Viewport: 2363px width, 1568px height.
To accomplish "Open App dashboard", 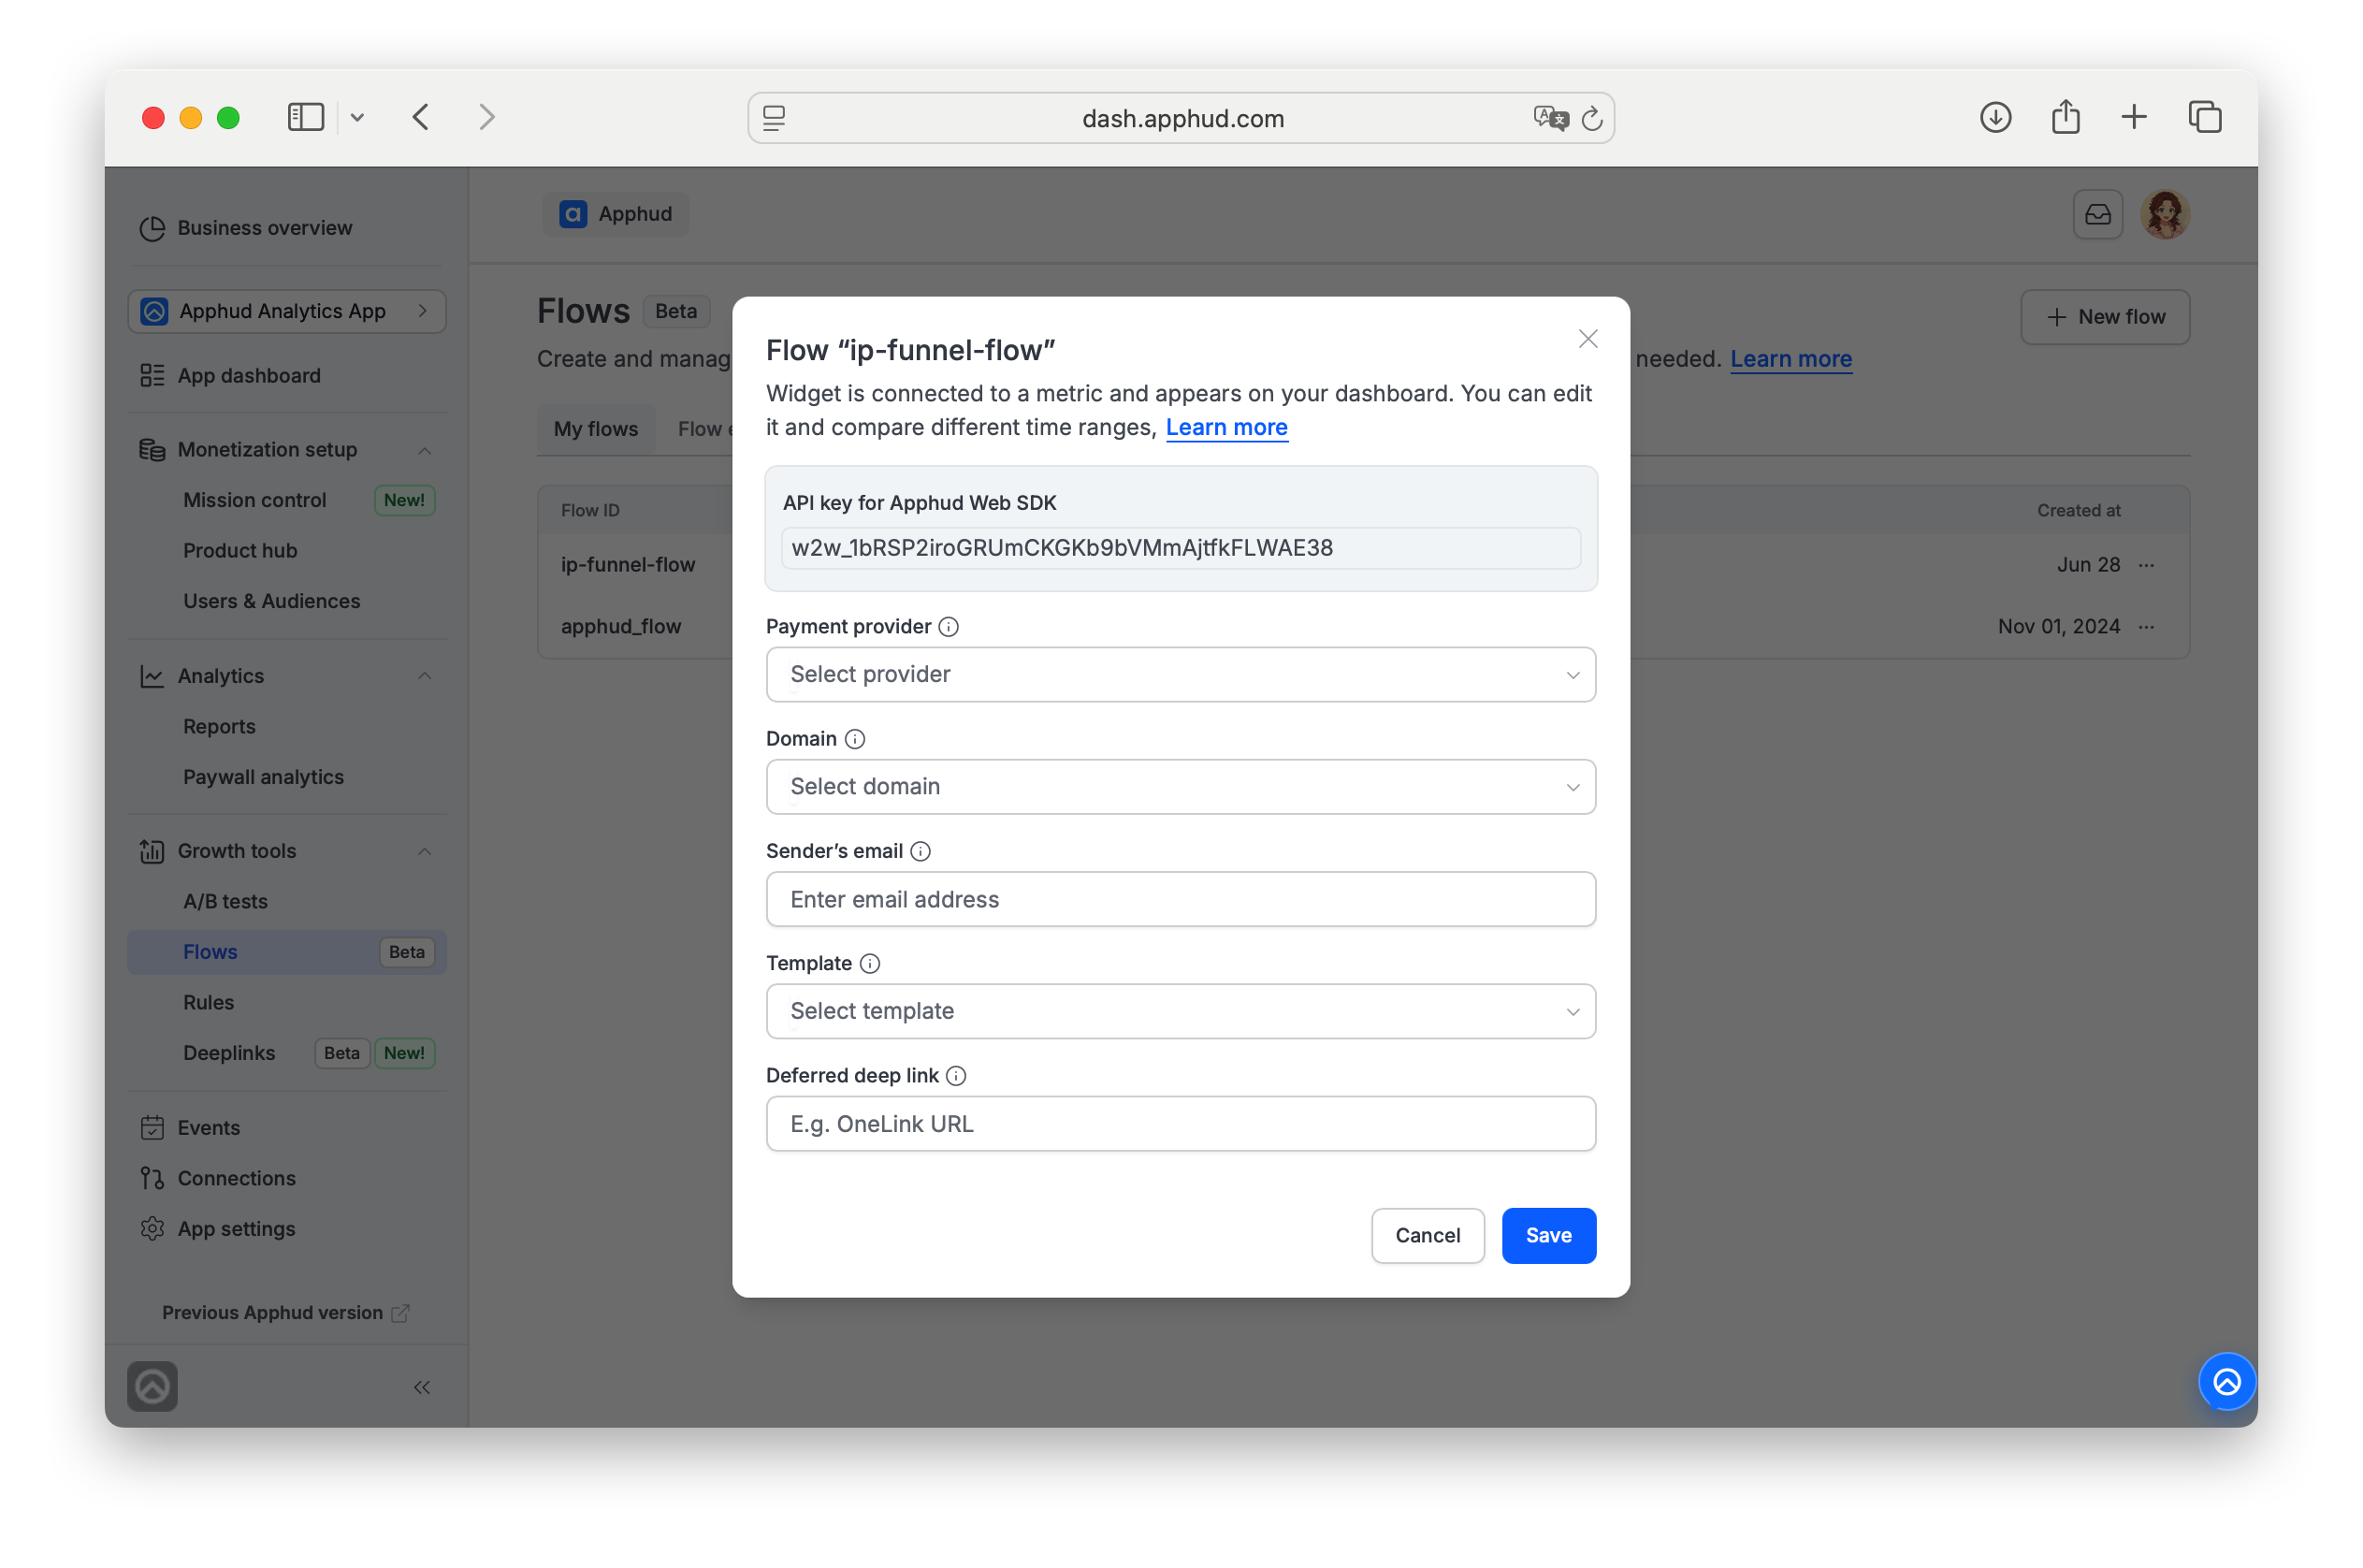I will 249,376.
